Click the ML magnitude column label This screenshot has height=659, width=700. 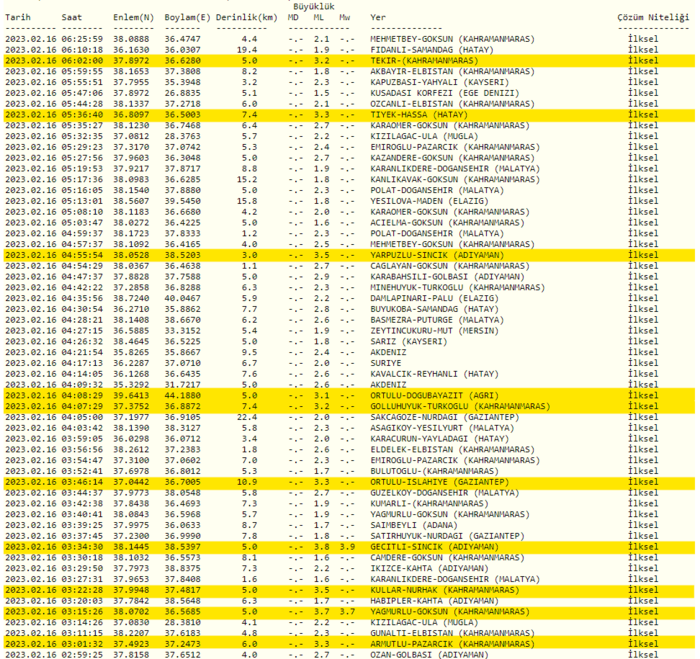point(319,17)
